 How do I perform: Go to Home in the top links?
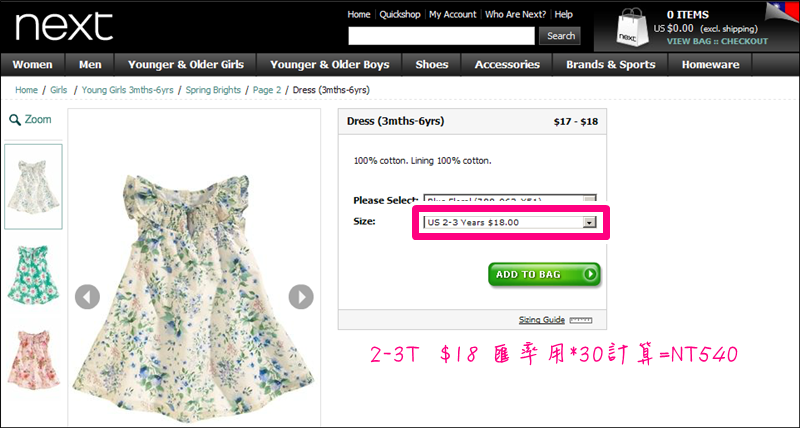tap(359, 14)
